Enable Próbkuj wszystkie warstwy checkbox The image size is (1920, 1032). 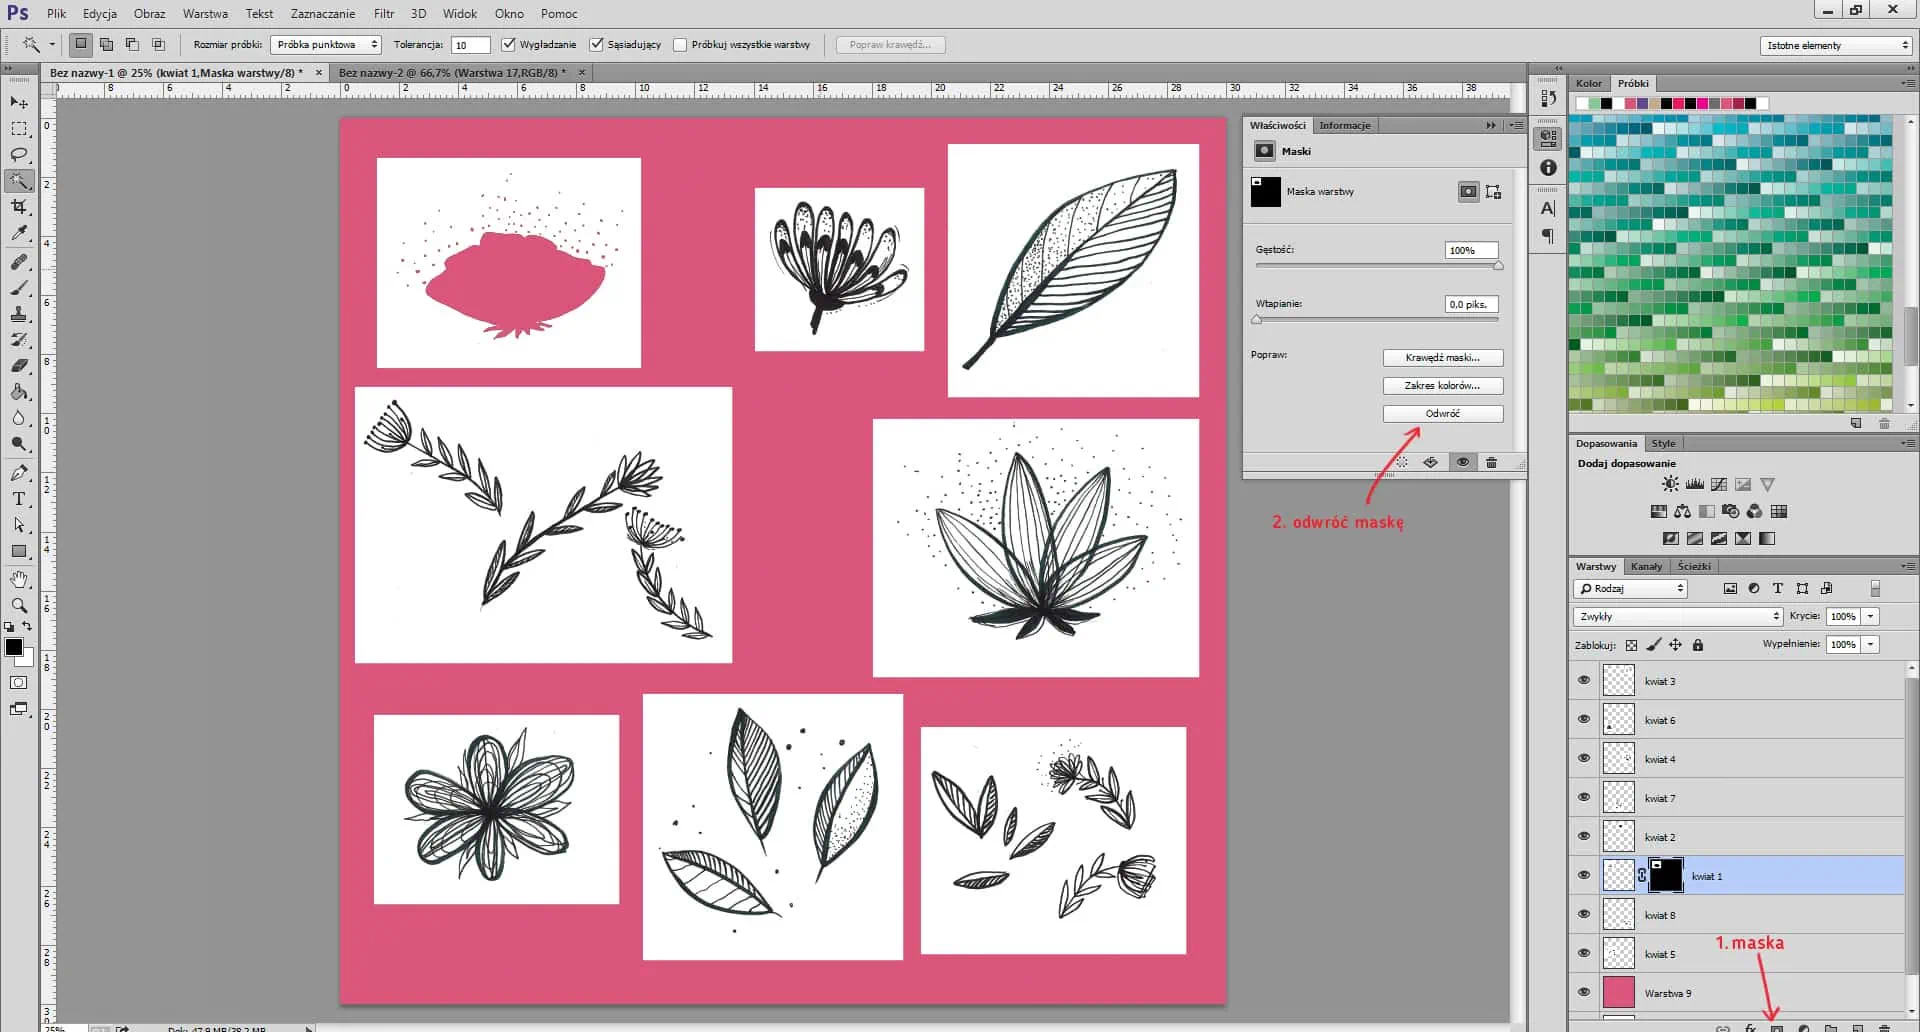[681, 45]
